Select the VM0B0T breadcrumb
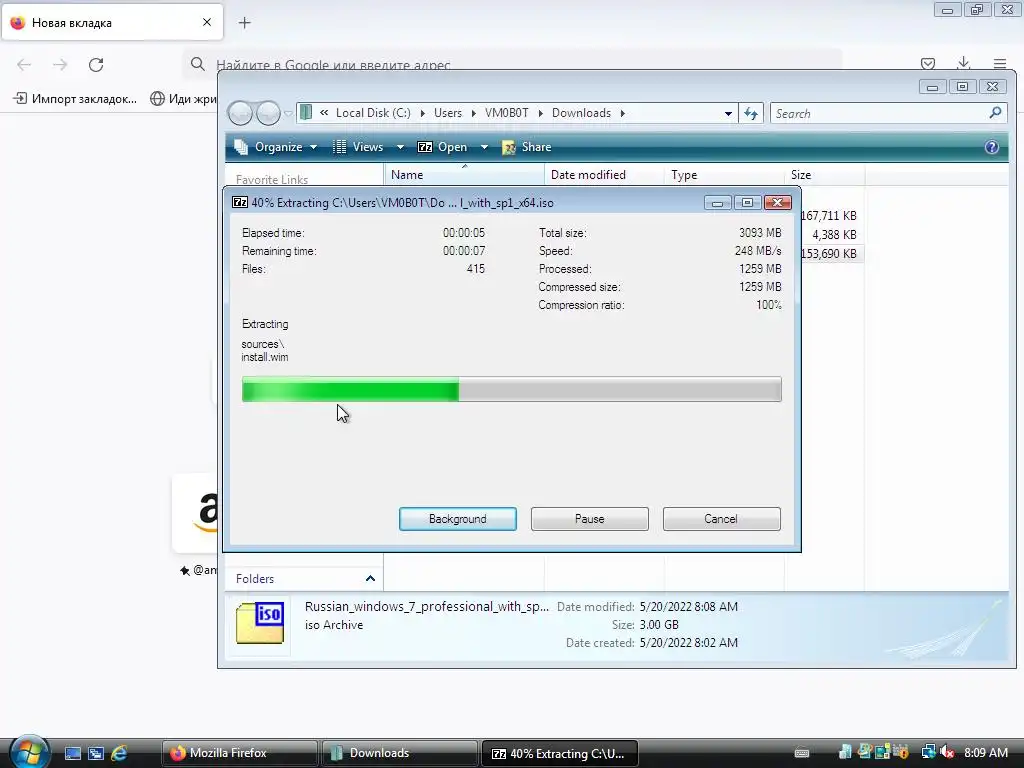Viewport: 1024px width, 768px height. [x=506, y=113]
